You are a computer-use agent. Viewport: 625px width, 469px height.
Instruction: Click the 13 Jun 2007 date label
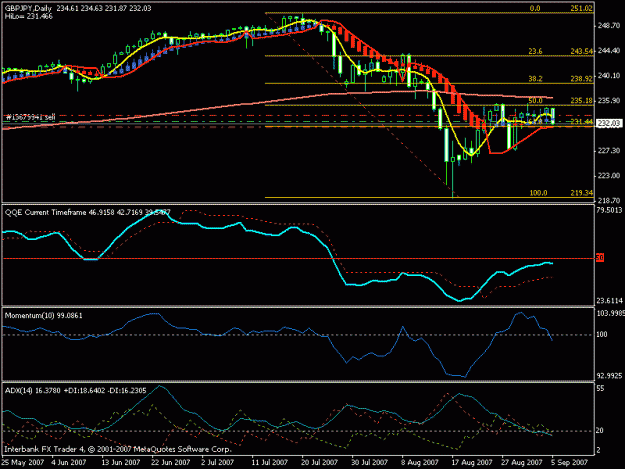click(121, 463)
